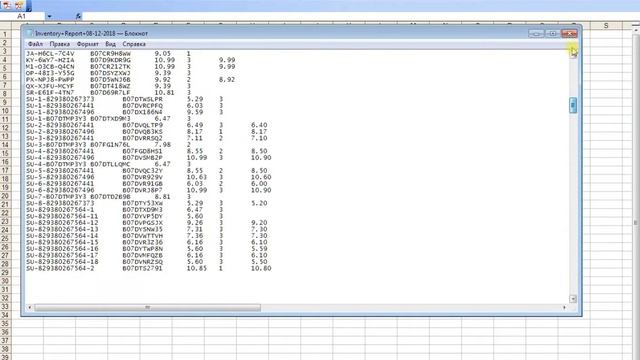Click the value 10.85 in Notepad
The image size is (640, 360).
(x=197, y=269)
